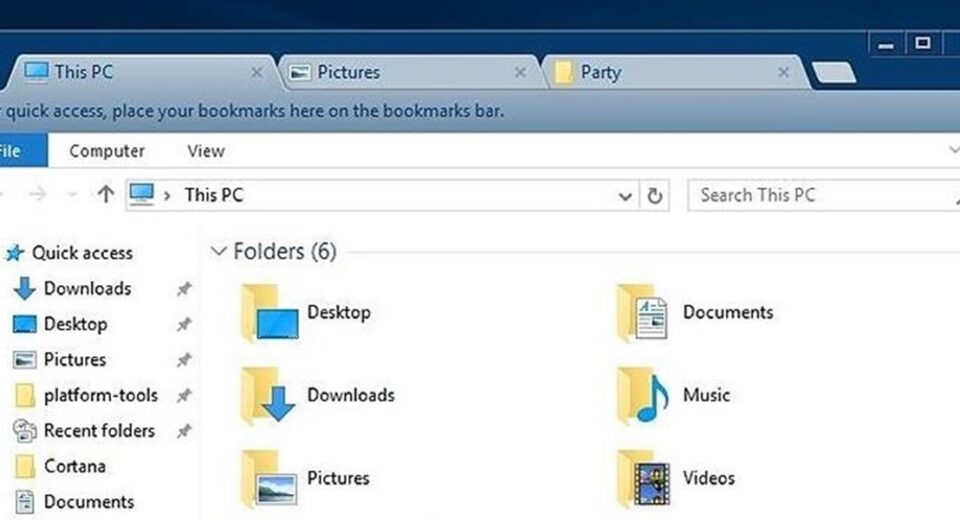Click the pin icon next to platform-tools
Image resolution: width=960 pixels, height=520 pixels.
coord(184,396)
